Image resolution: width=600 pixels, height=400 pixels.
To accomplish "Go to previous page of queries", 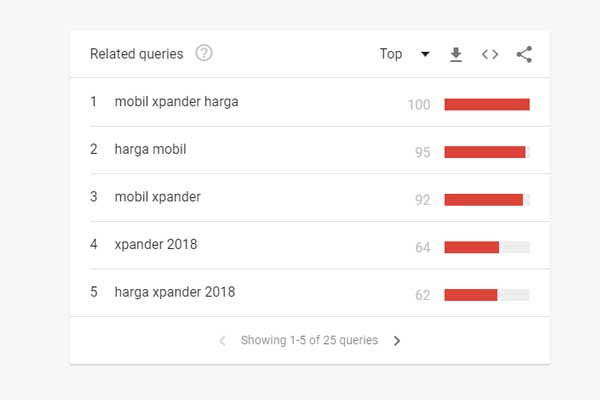I will tap(222, 340).
